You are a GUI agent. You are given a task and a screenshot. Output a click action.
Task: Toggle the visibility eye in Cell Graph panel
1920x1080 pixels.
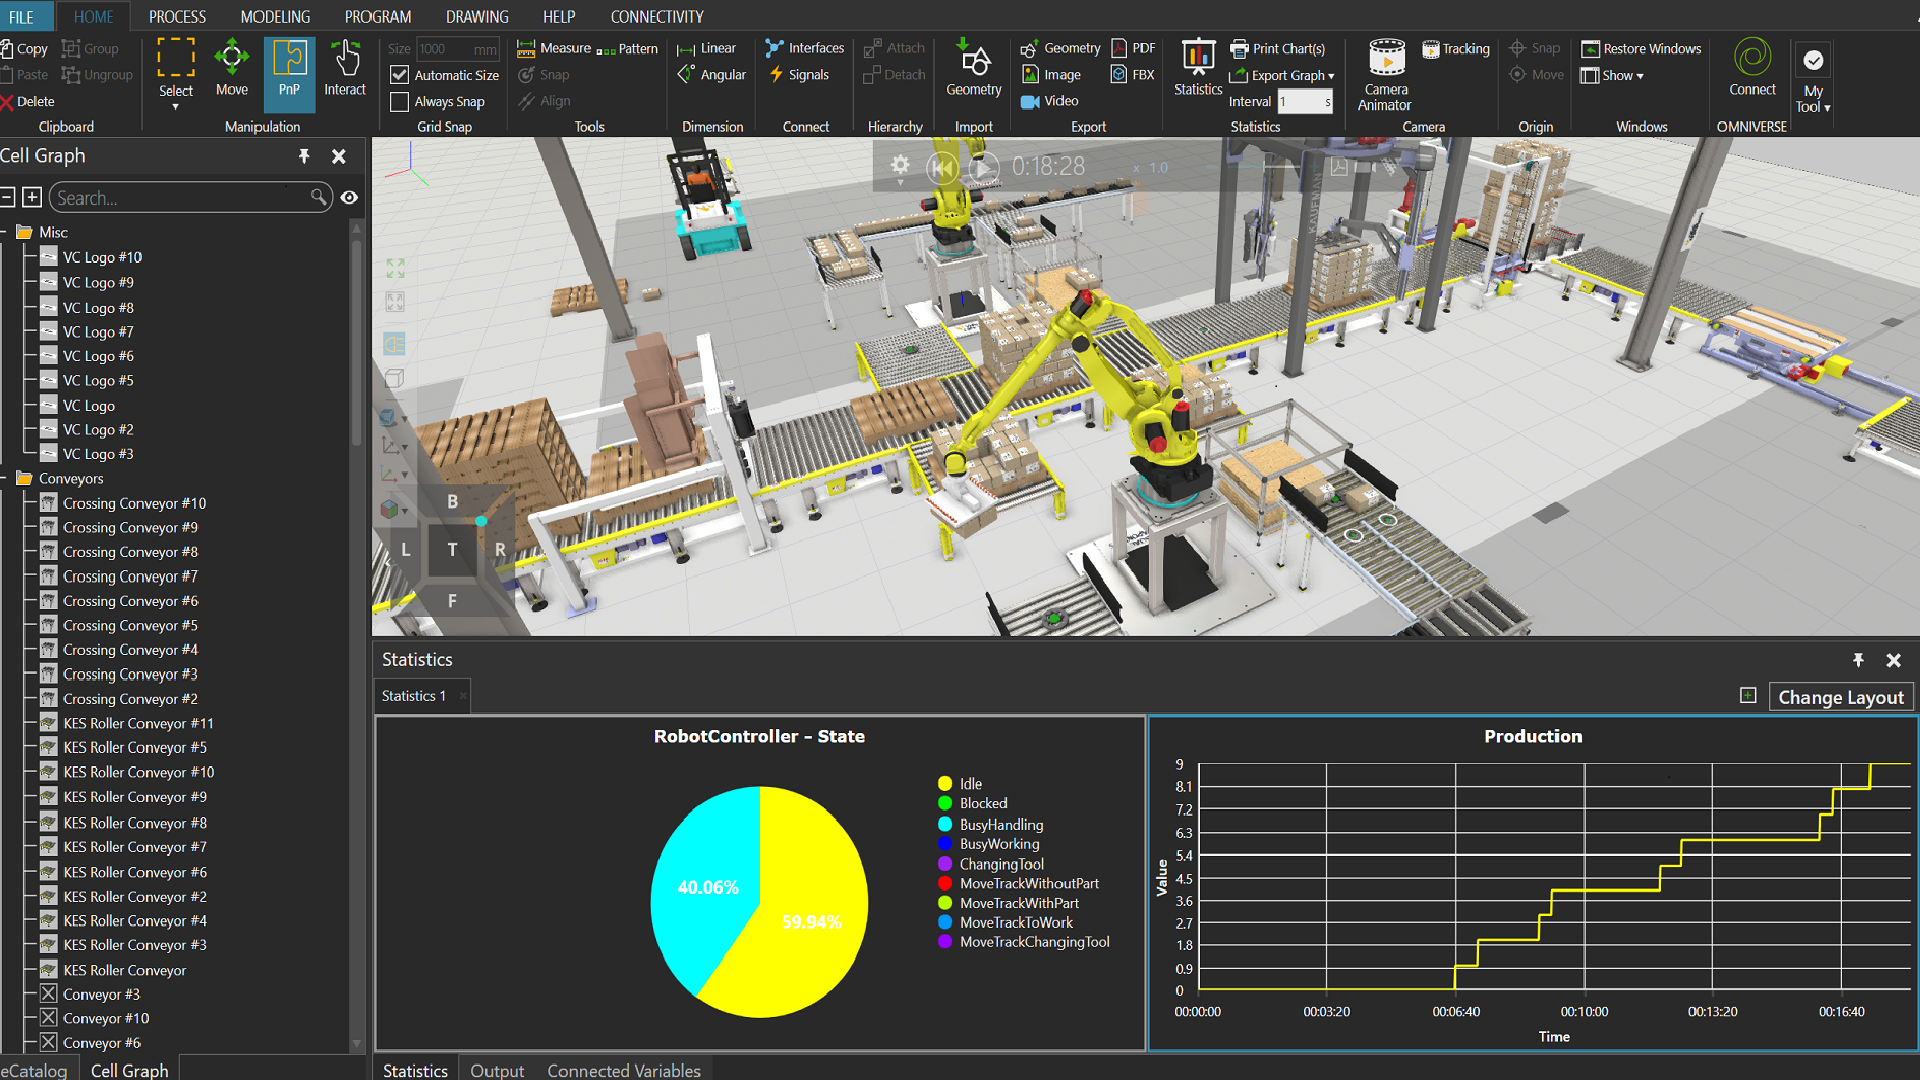pos(349,197)
